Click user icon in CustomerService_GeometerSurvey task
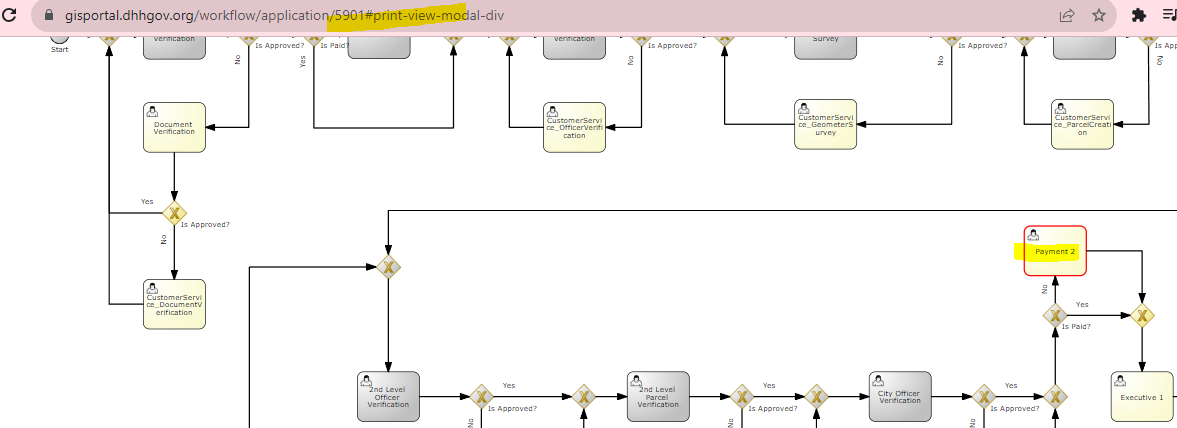This screenshot has height=428, width=1177. pos(803,108)
